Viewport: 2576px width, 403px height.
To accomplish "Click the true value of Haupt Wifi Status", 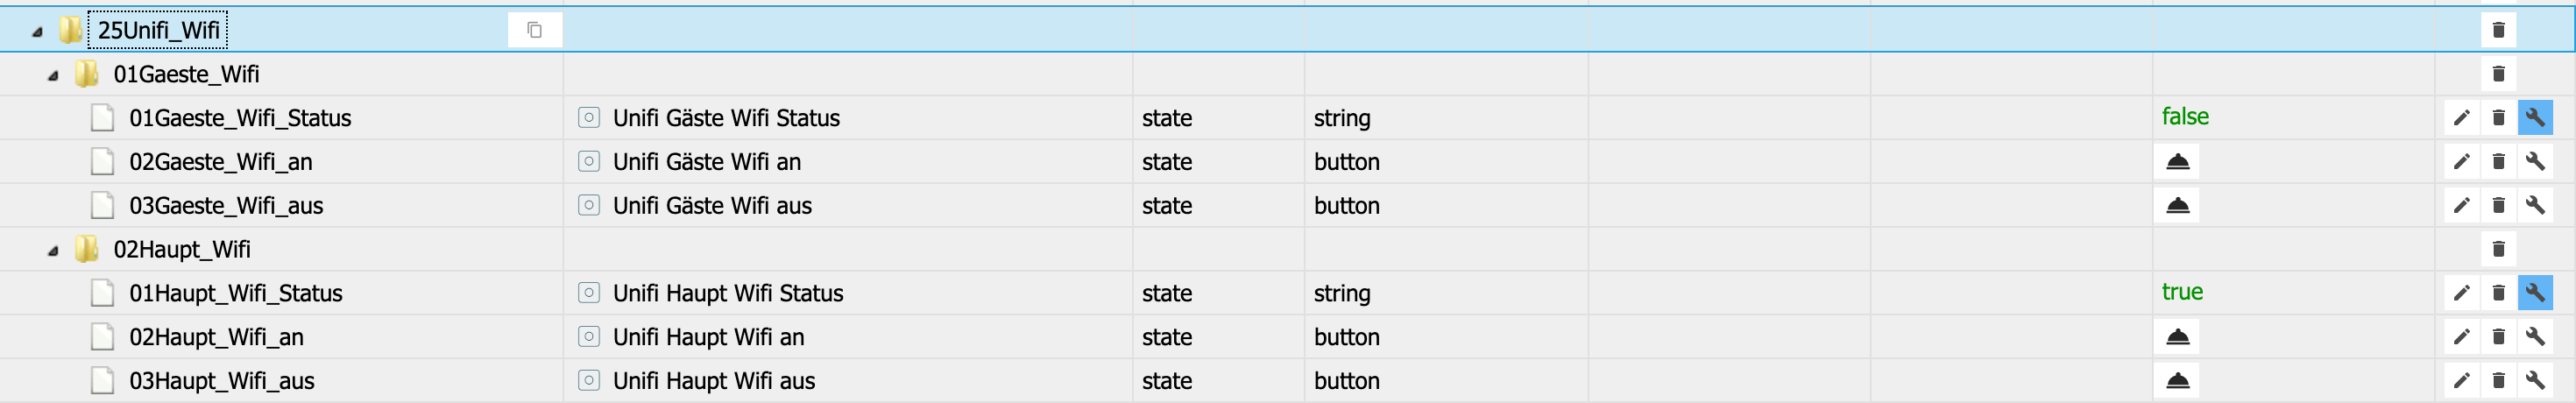I will tap(2182, 292).
